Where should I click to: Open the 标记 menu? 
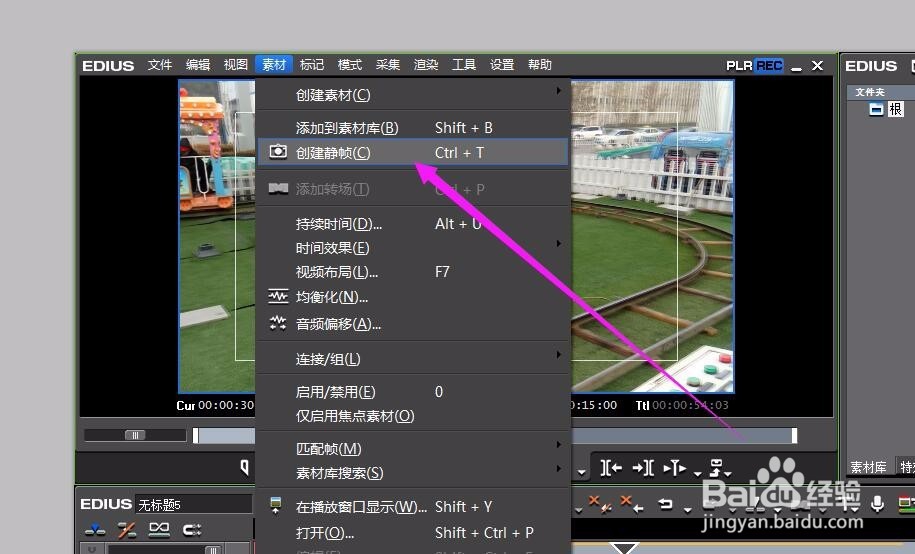click(x=312, y=65)
